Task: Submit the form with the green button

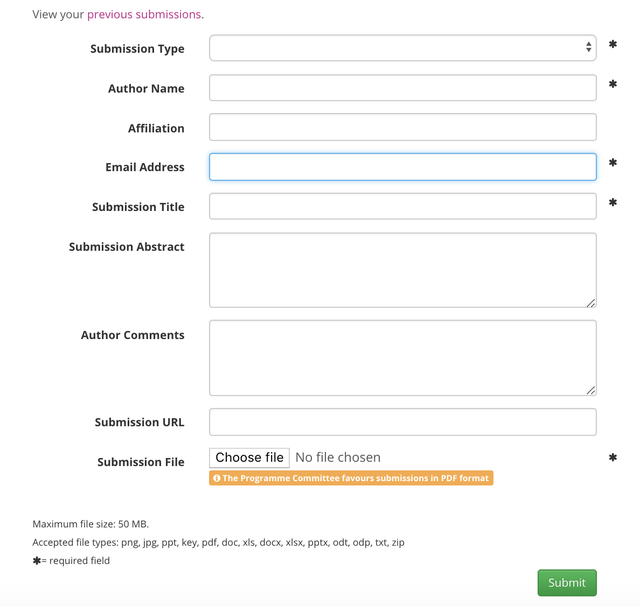Action: click(567, 583)
